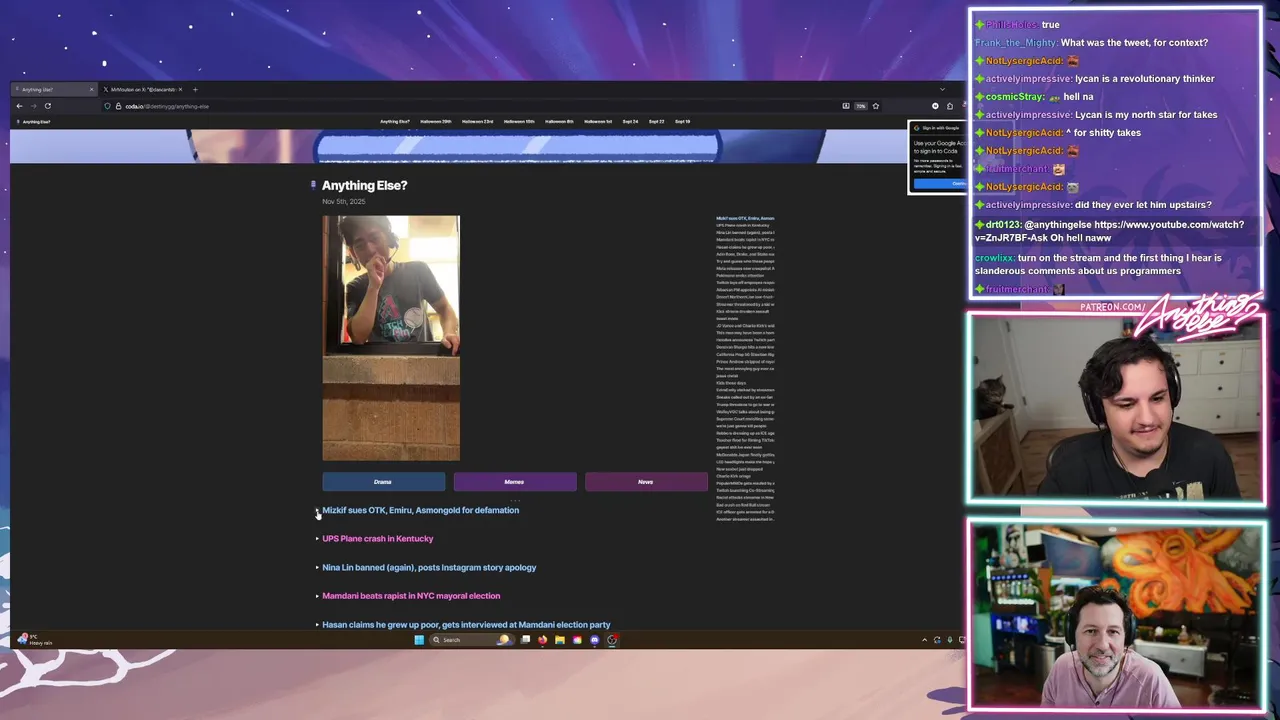Open the list-all-tabs dropdown arrow
1280x720 pixels.
click(x=941, y=89)
